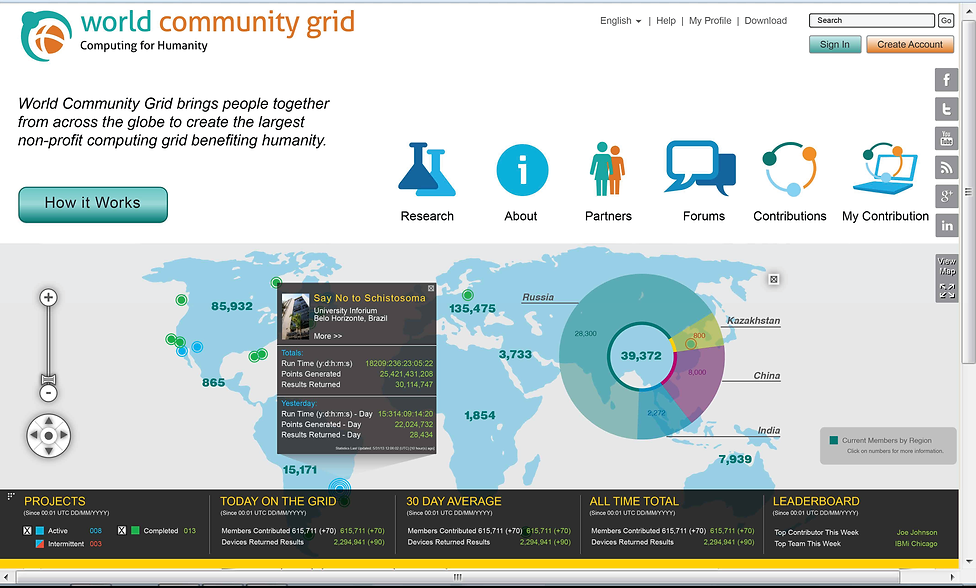Viewport: 976px width, 588px height.
Task: Visit the Twitter page icon
Action: [946, 109]
